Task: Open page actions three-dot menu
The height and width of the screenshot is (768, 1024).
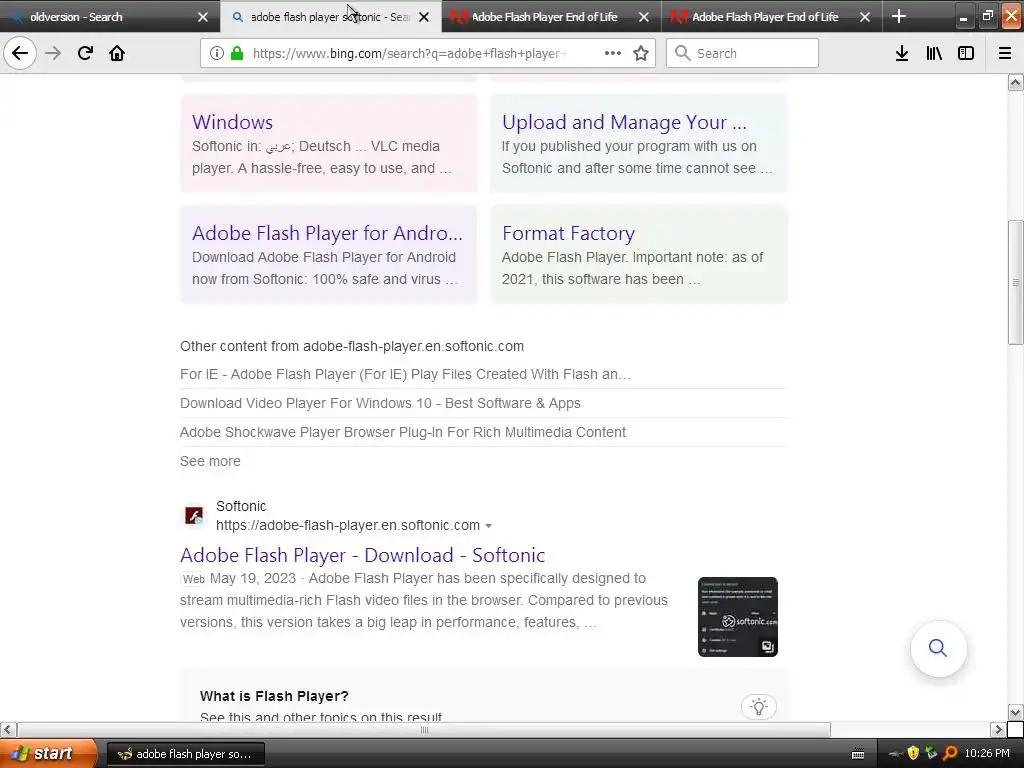Action: 613,53
